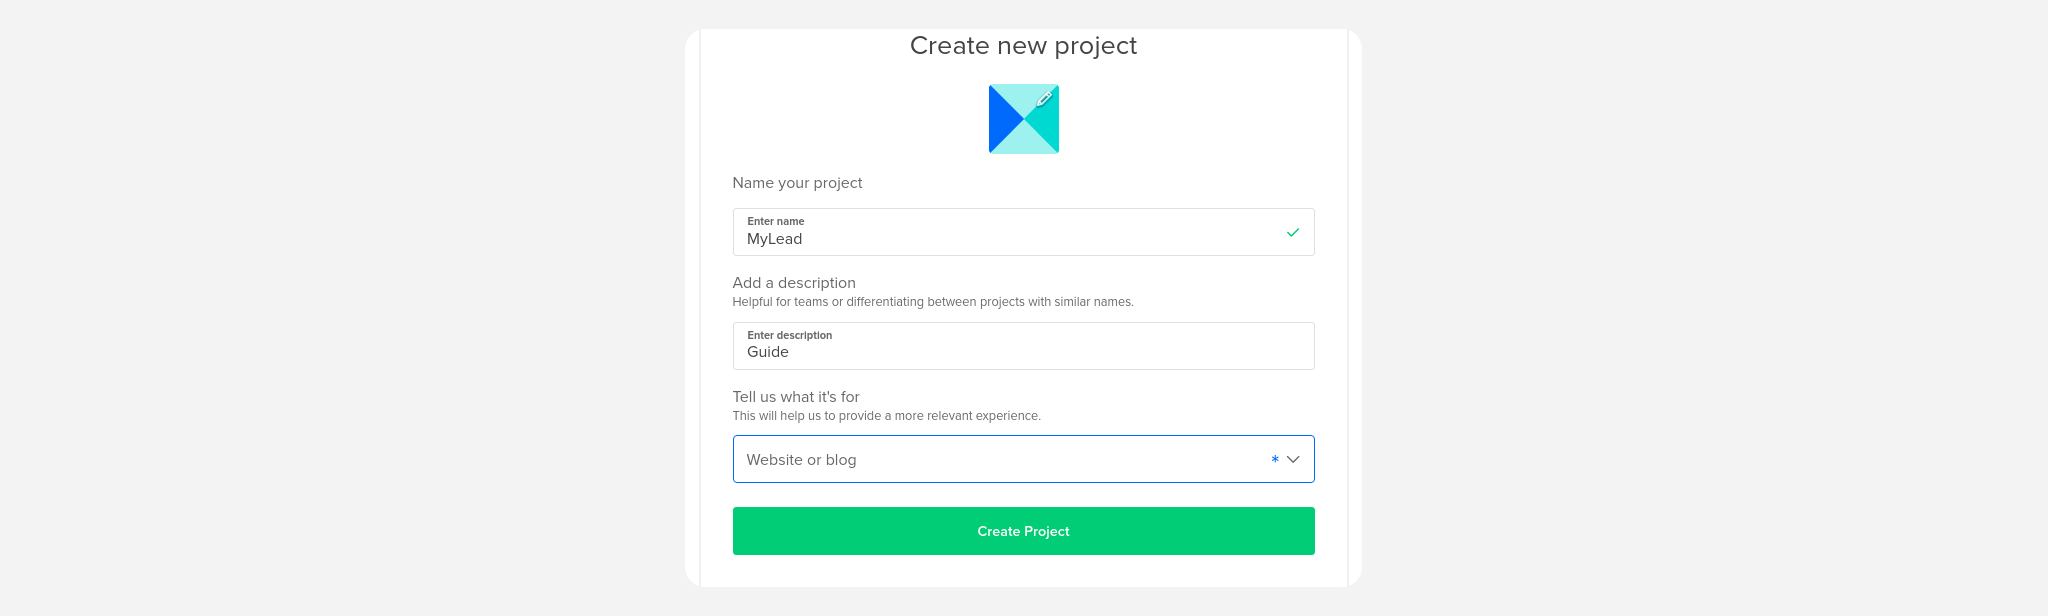Image resolution: width=2048 pixels, height=616 pixels.
Task: Click the "This will help us" helper text
Action: 886,416
